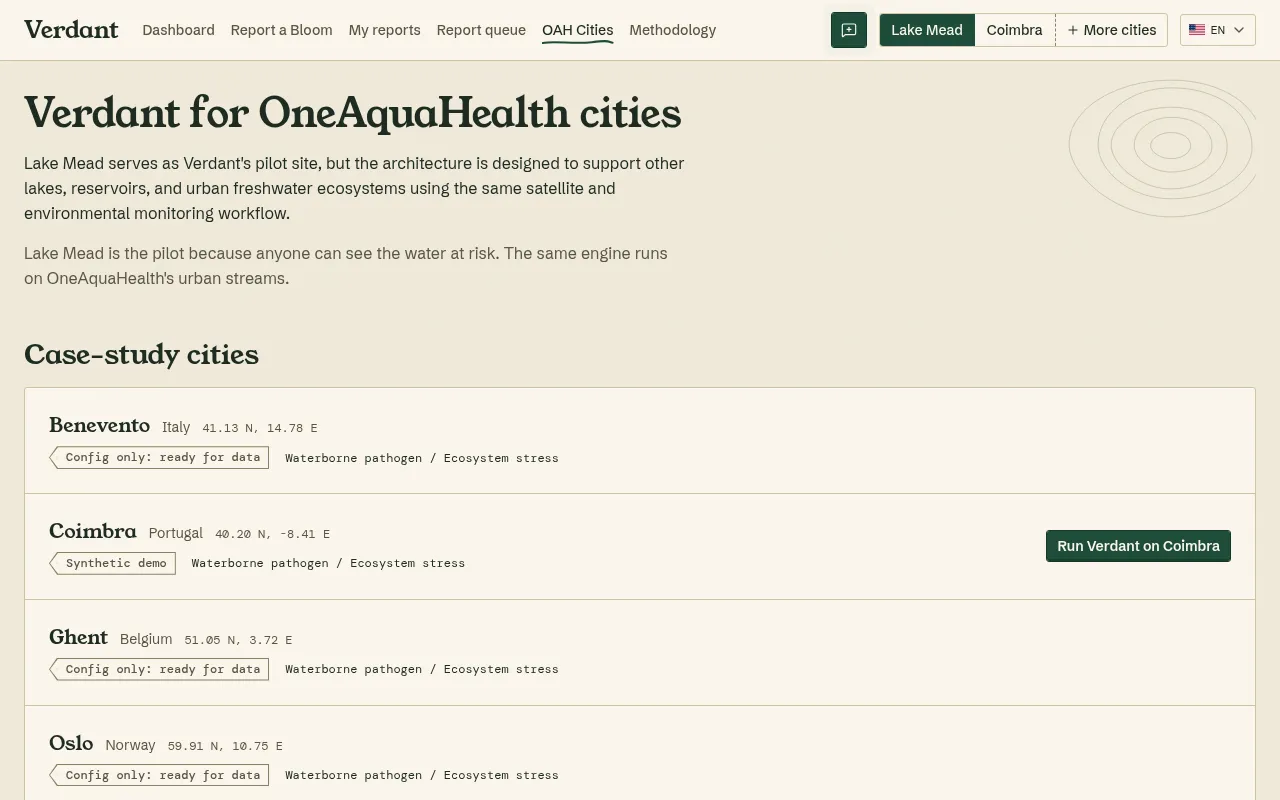The height and width of the screenshot is (800, 1280).
Task: Click the Case-study cities heading
Action: (141, 355)
